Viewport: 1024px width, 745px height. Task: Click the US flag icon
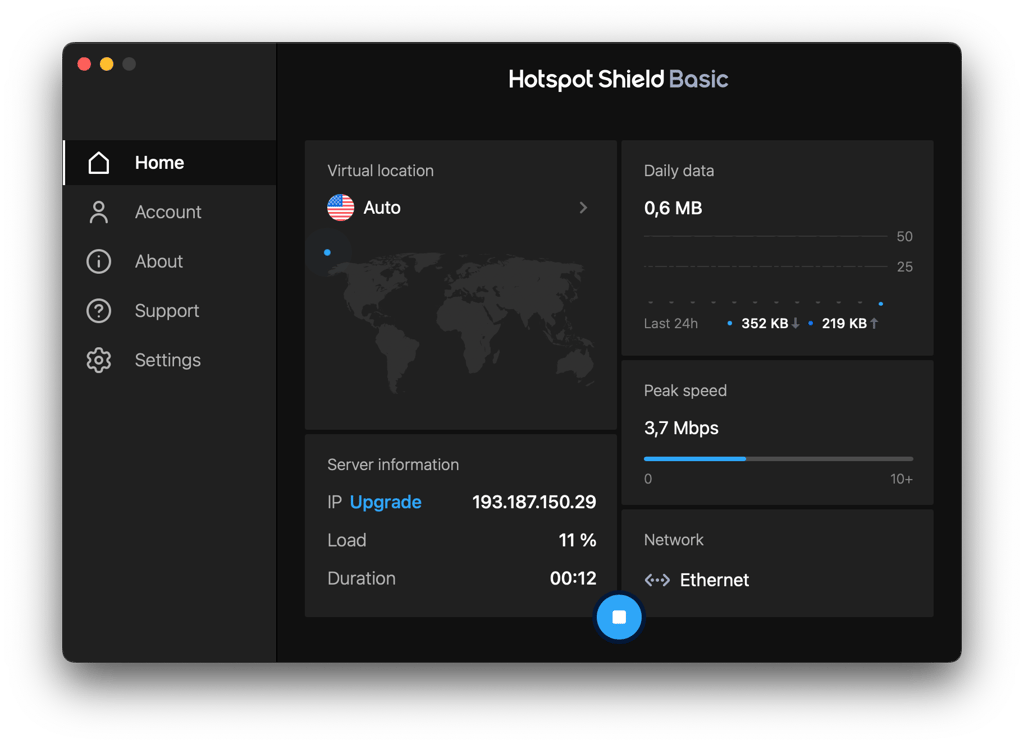(x=340, y=208)
